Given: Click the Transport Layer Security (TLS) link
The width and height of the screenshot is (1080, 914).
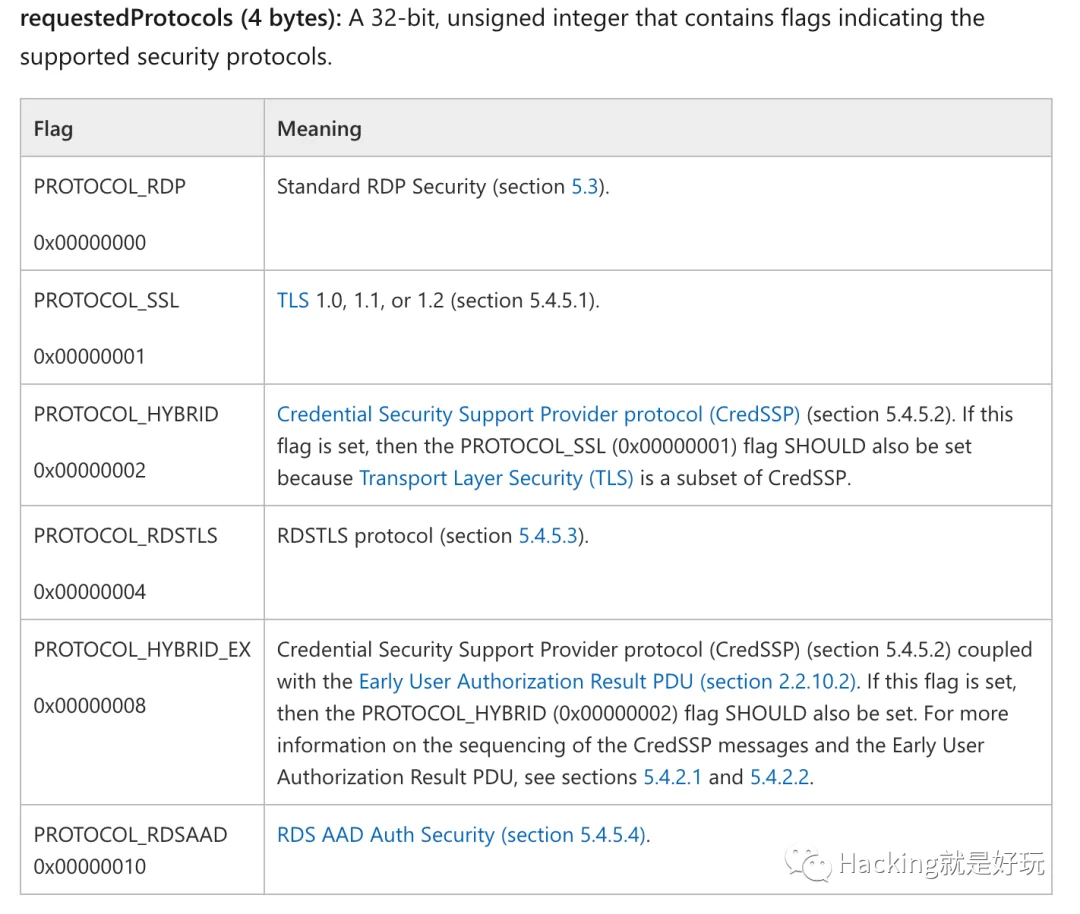Looking at the screenshot, I should 496,478.
